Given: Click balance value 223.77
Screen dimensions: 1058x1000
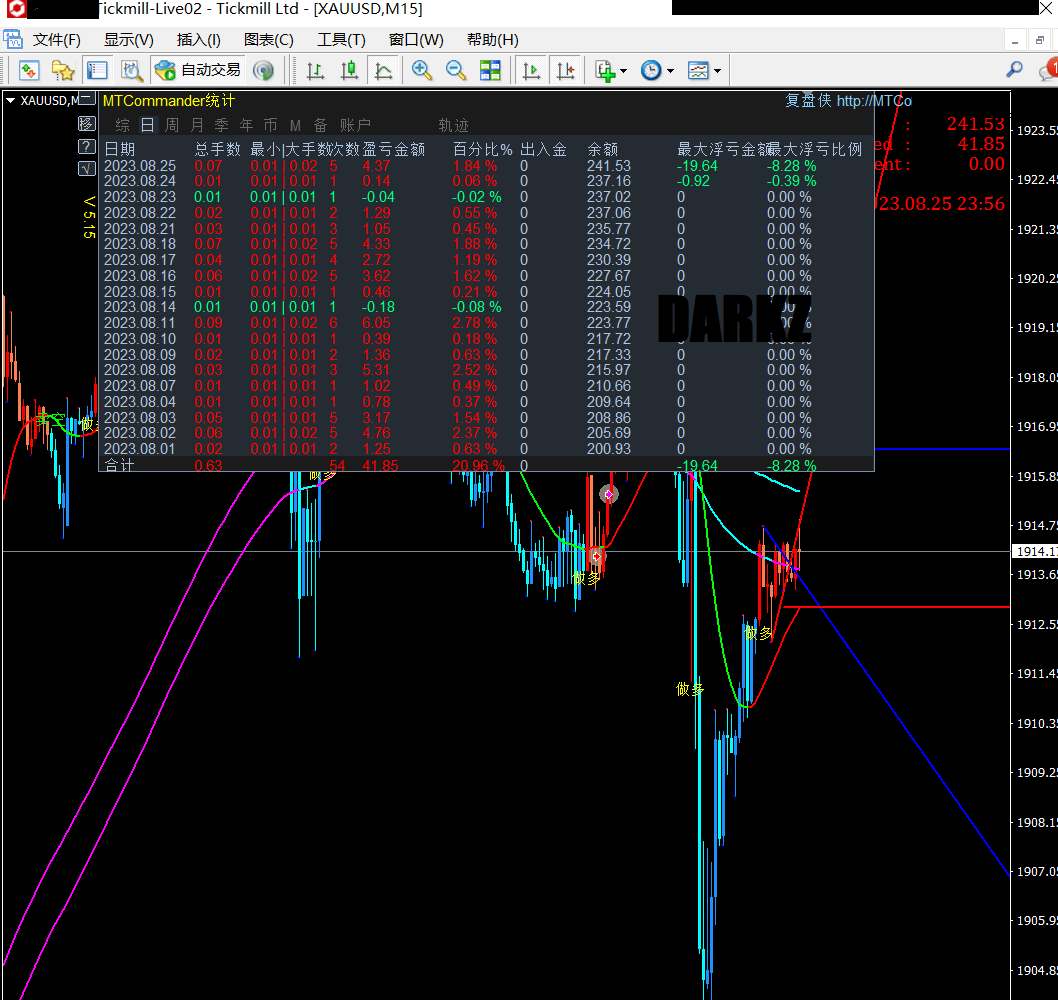Looking at the screenshot, I should [609, 323].
